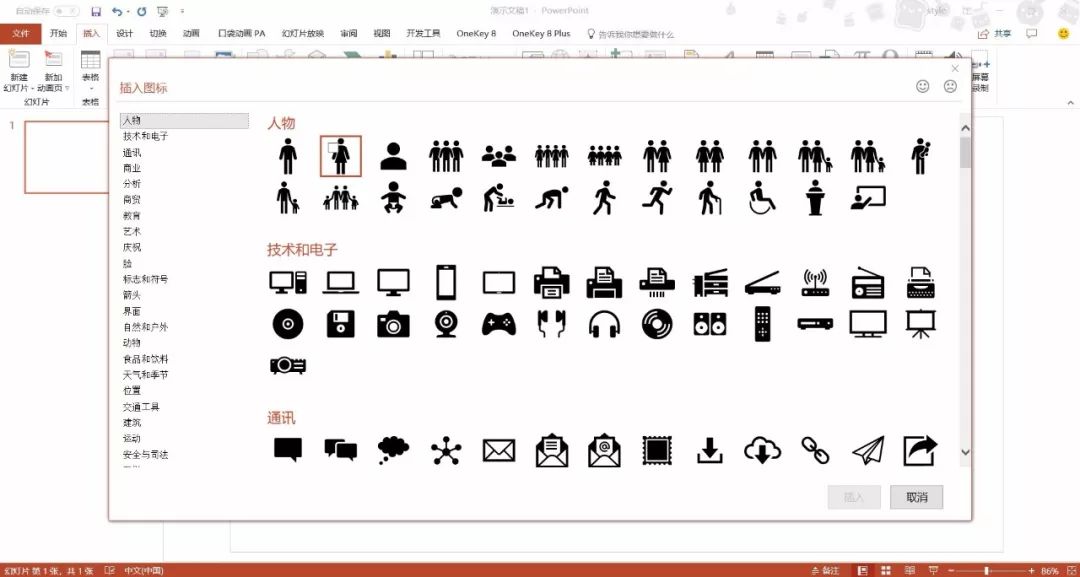The width and height of the screenshot is (1080, 577).
Task: Click icon gallery scrollbar down arrow
Action: point(965,452)
